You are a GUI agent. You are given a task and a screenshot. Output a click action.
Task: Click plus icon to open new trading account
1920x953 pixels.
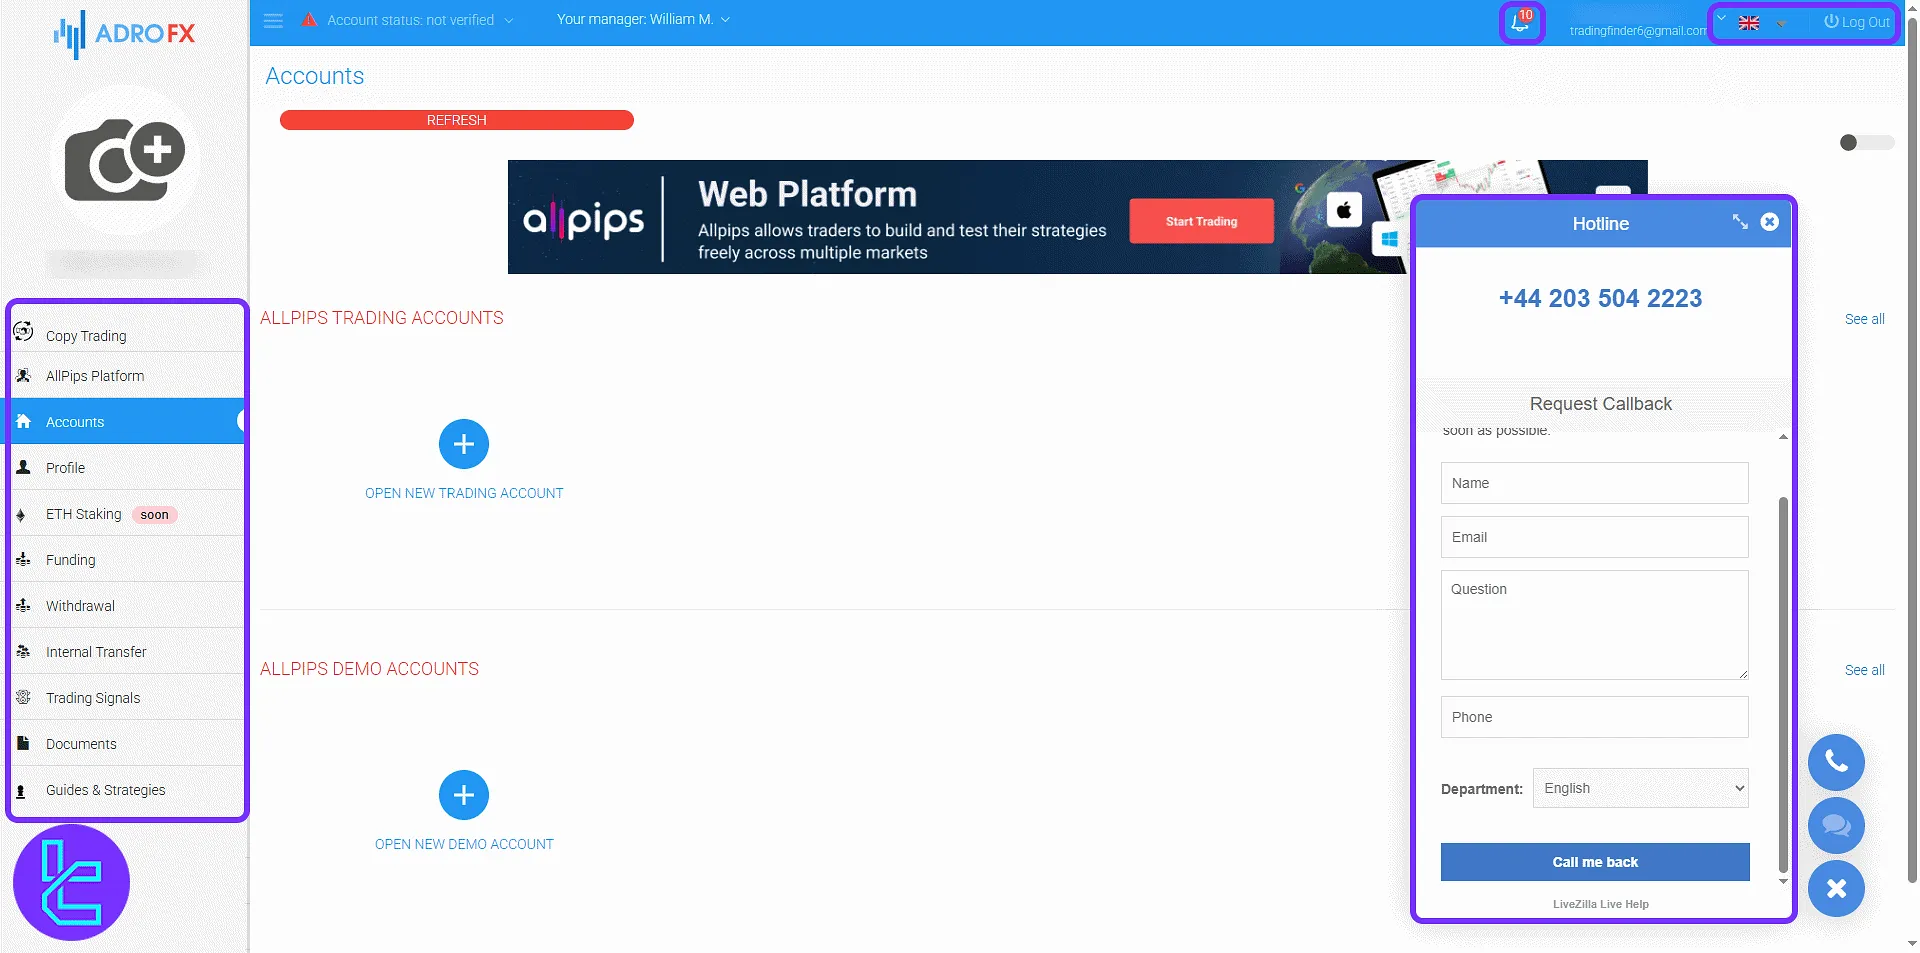click(x=464, y=444)
